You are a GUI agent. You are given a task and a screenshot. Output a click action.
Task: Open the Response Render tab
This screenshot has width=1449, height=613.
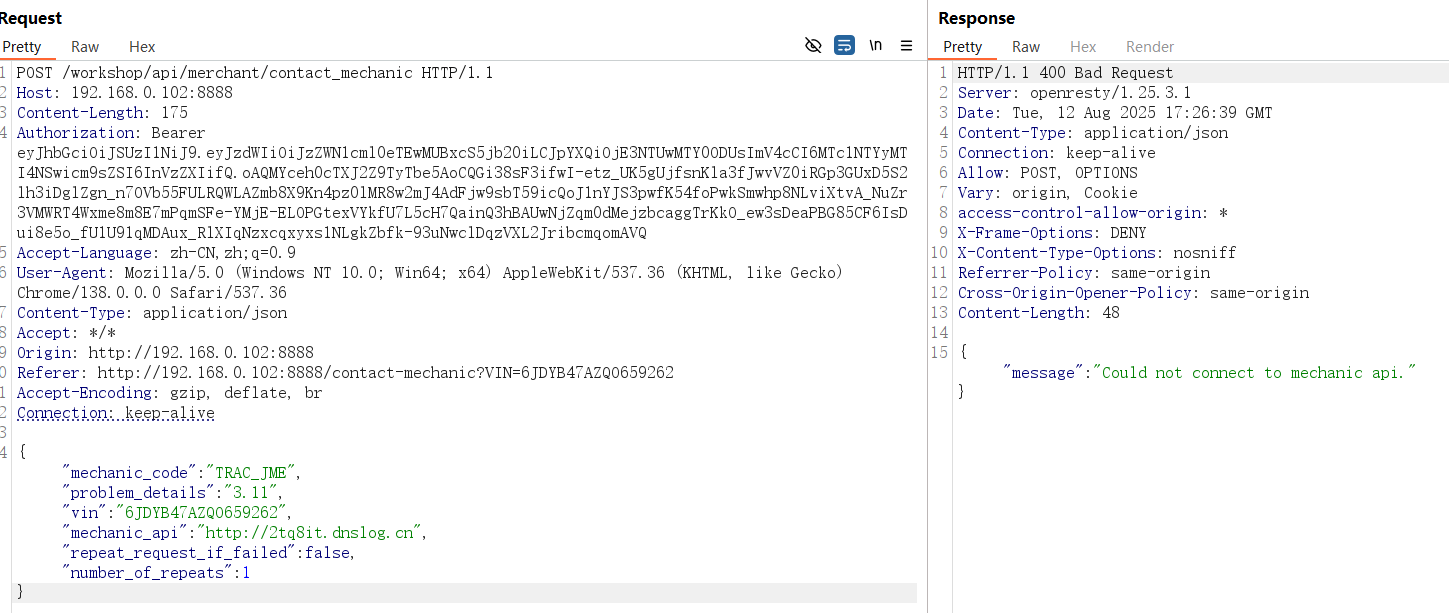click(x=1150, y=46)
